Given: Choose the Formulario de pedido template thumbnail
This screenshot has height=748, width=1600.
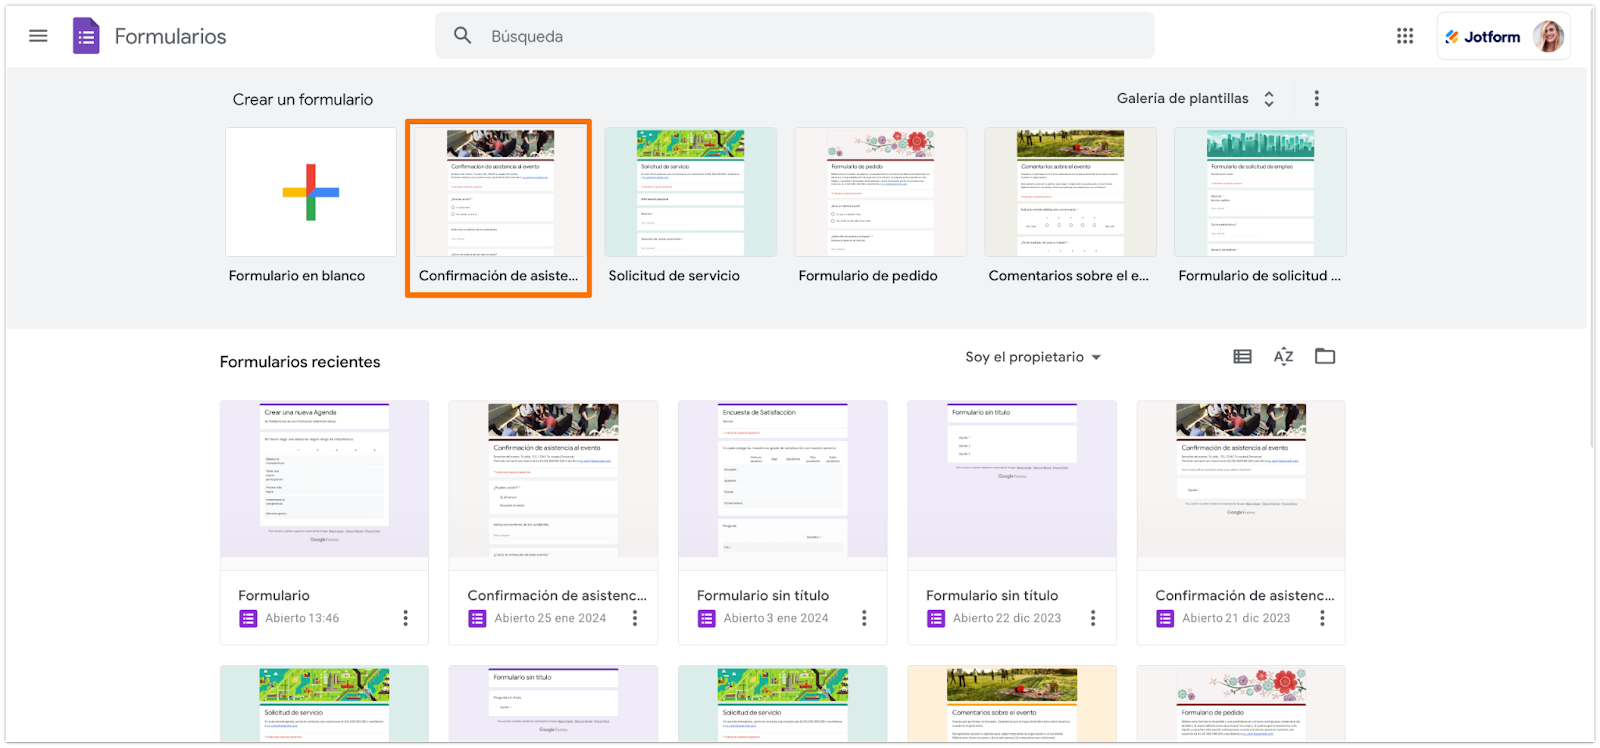Looking at the screenshot, I should point(880,192).
